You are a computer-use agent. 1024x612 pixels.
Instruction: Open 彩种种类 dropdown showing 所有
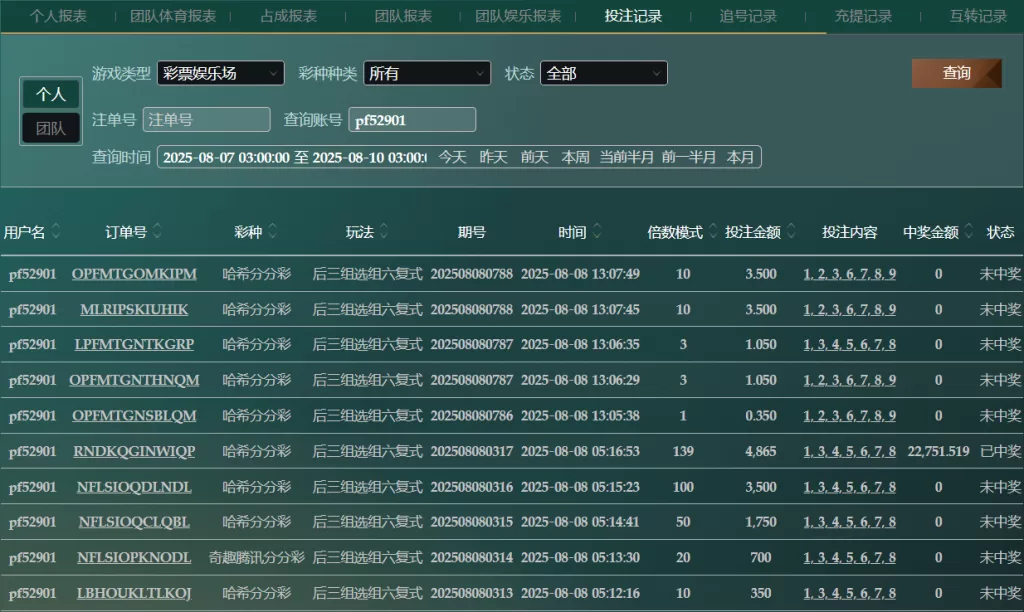tap(427, 73)
